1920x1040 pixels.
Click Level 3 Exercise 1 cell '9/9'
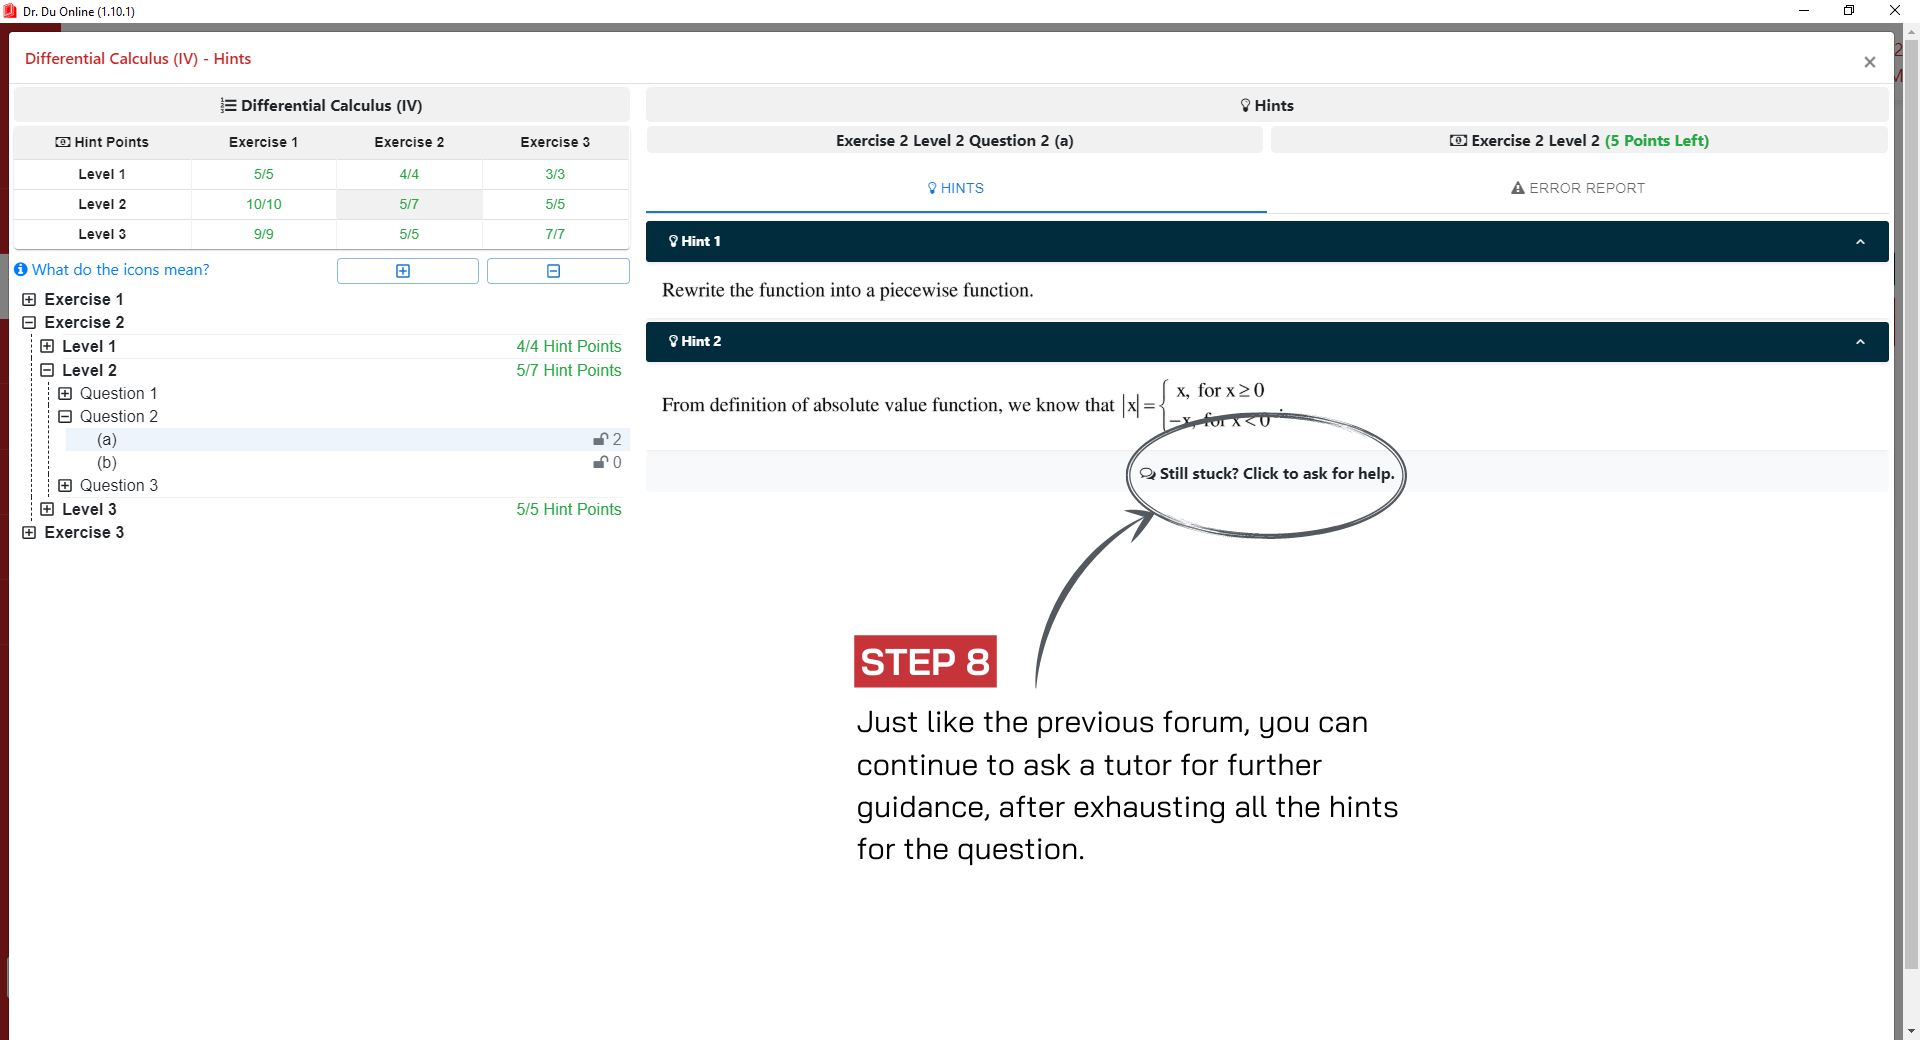tap(264, 234)
